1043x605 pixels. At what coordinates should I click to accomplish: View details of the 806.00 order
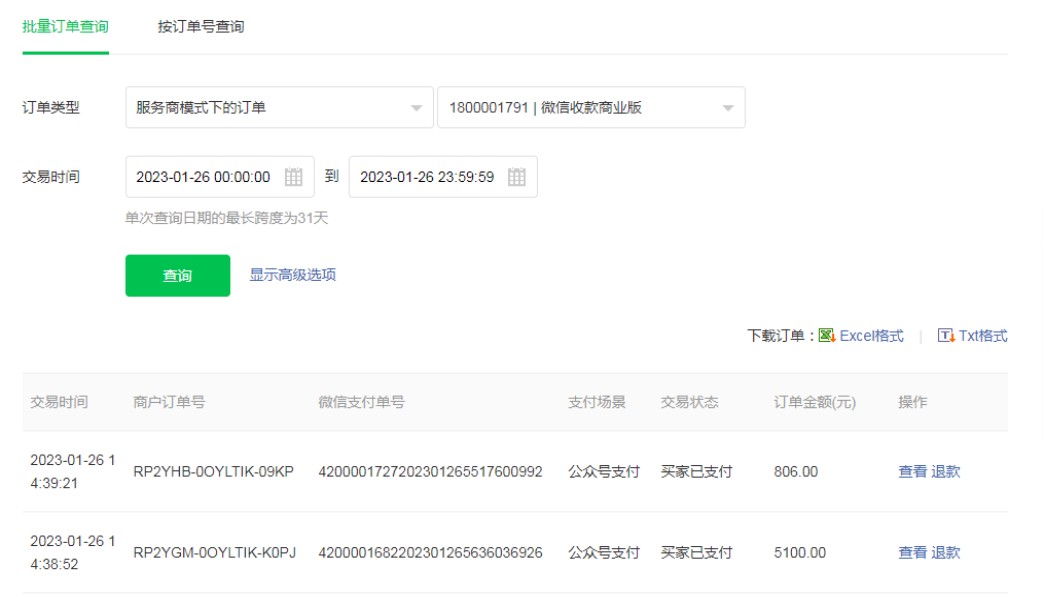click(x=912, y=472)
